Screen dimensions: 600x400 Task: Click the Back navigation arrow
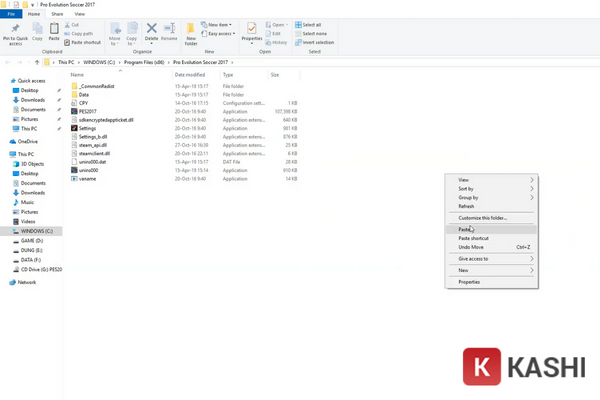point(8,62)
